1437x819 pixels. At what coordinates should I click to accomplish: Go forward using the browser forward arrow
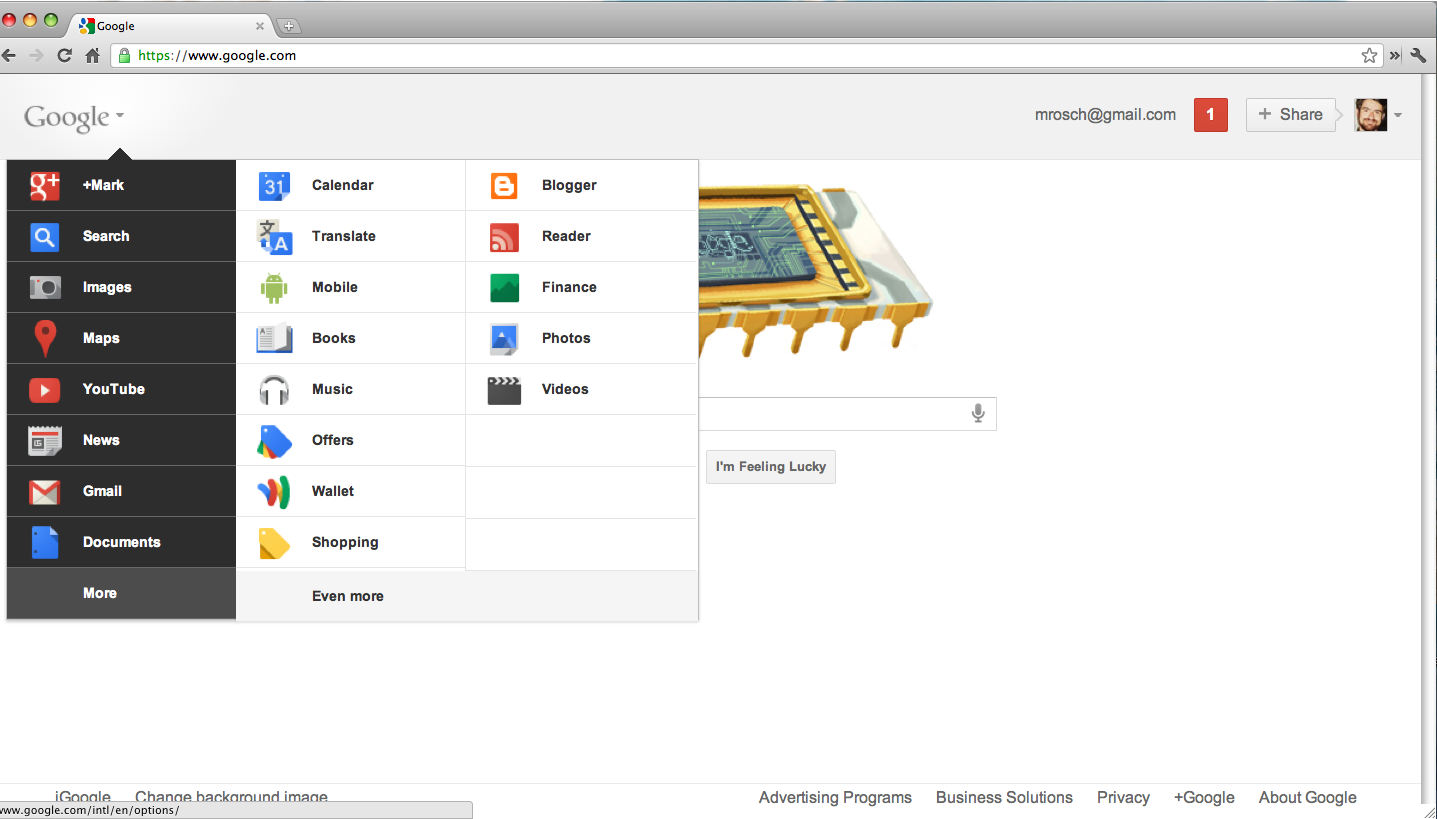tap(36, 55)
